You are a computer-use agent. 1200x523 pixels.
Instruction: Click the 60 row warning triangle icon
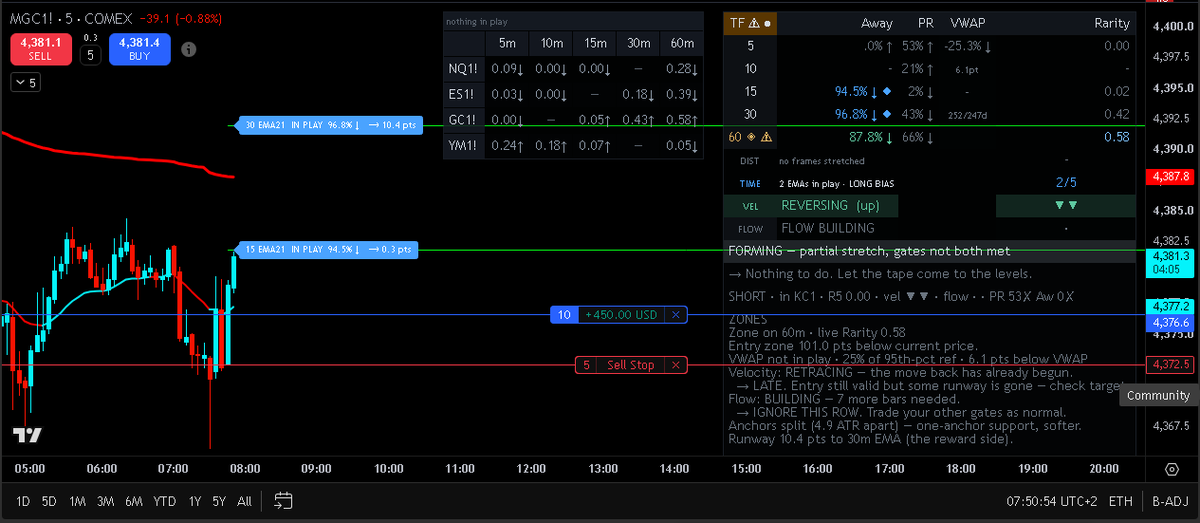(x=766, y=137)
